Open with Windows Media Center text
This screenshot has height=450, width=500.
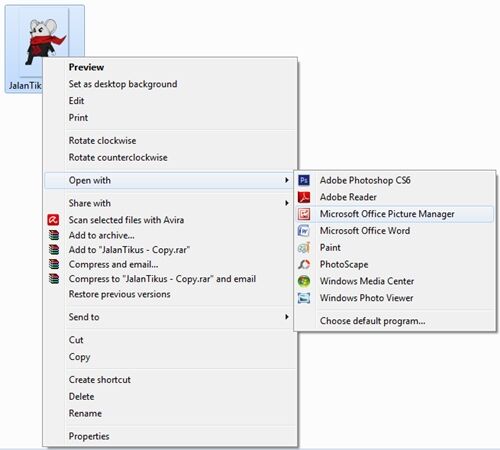tap(367, 281)
